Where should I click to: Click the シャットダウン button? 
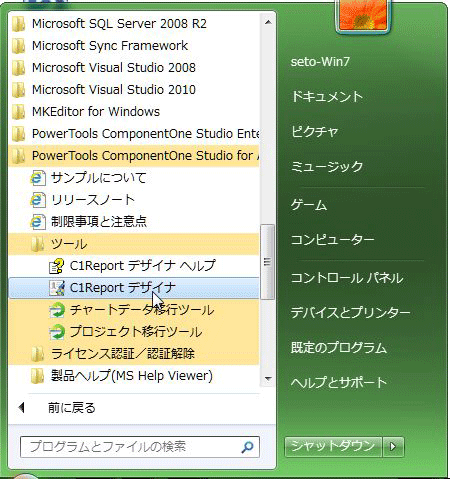click(x=333, y=446)
